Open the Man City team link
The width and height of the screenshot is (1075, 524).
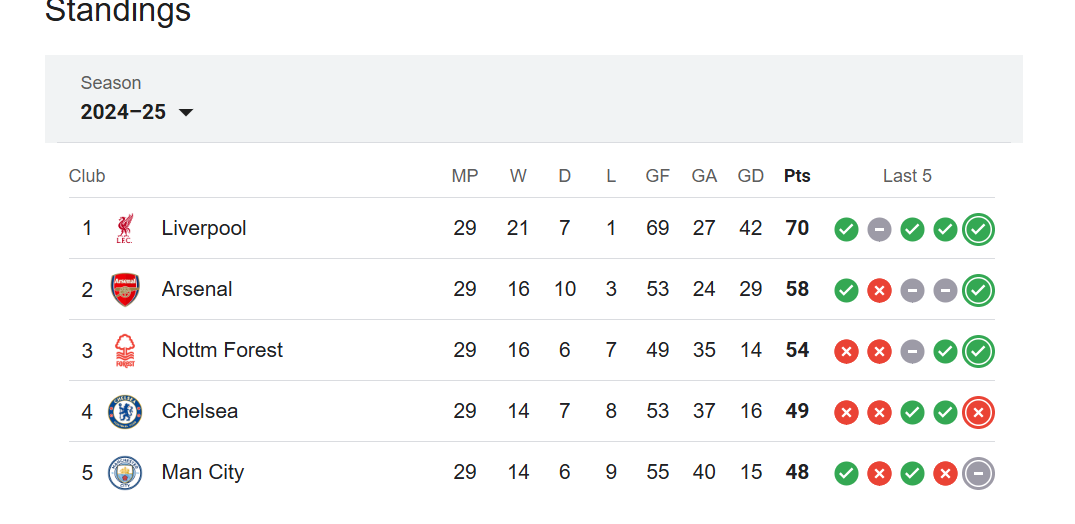point(203,473)
